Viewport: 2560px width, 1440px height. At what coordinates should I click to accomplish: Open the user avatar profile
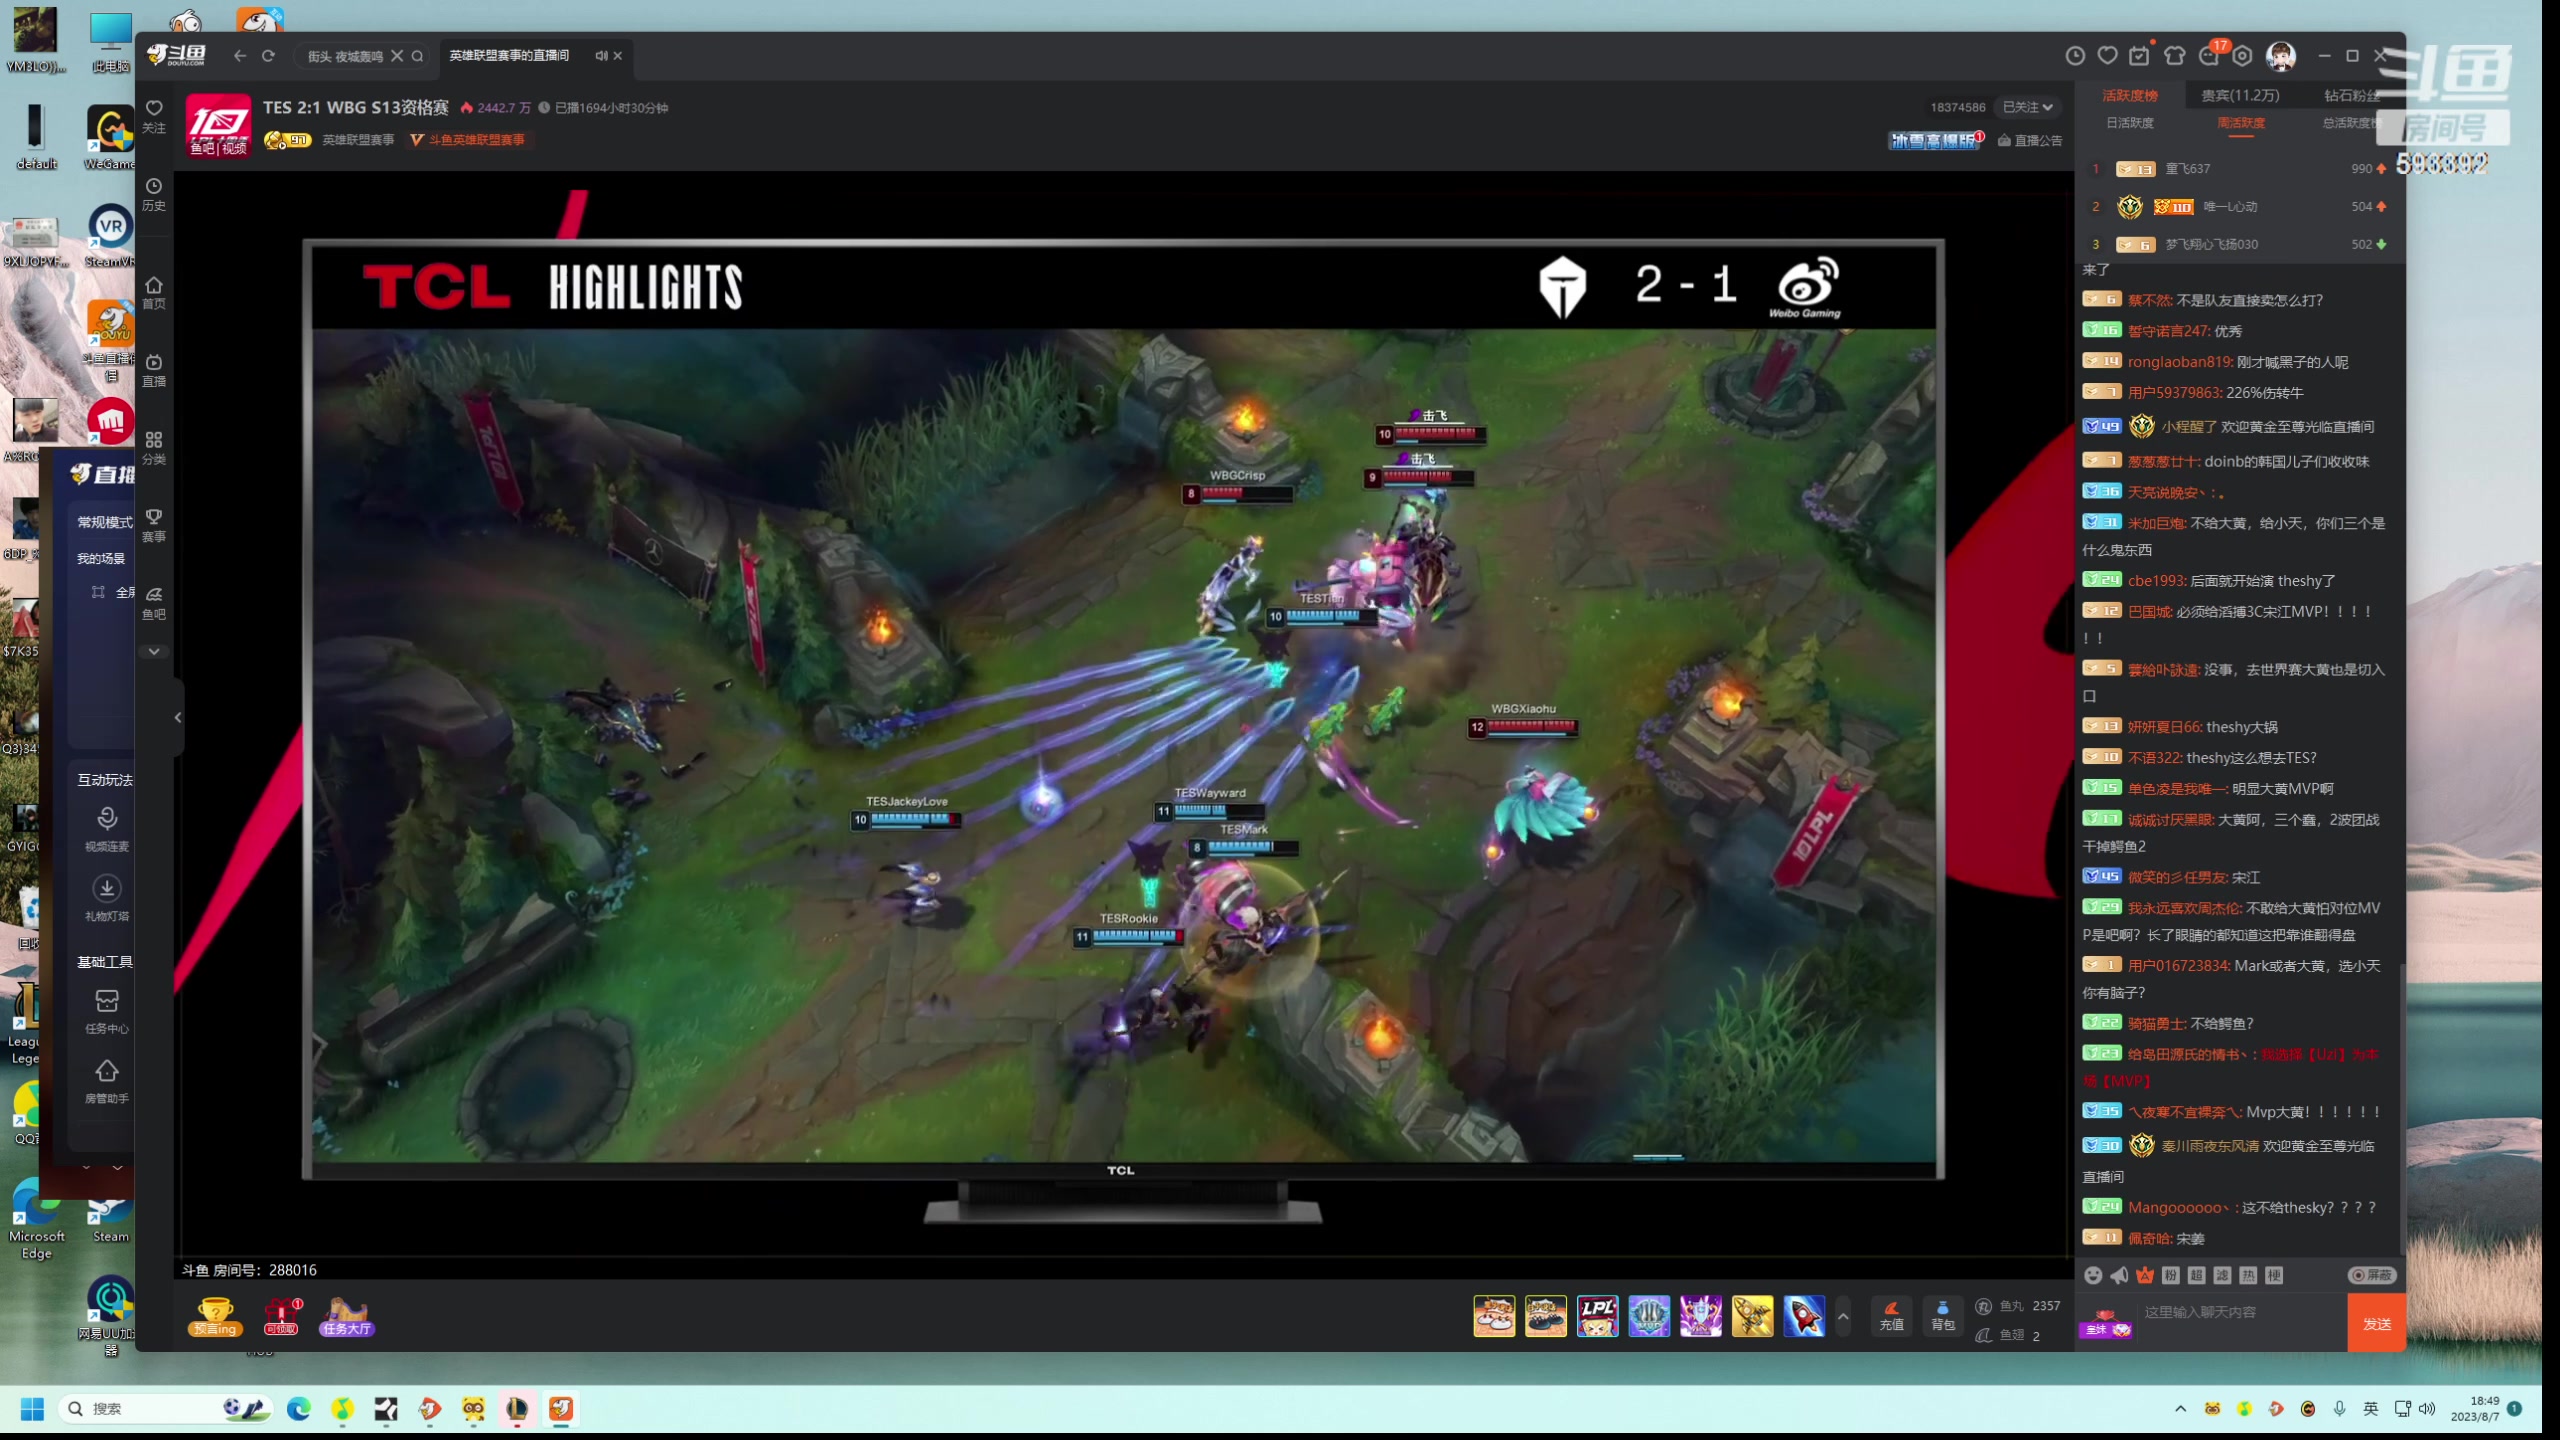click(2281, 56)
